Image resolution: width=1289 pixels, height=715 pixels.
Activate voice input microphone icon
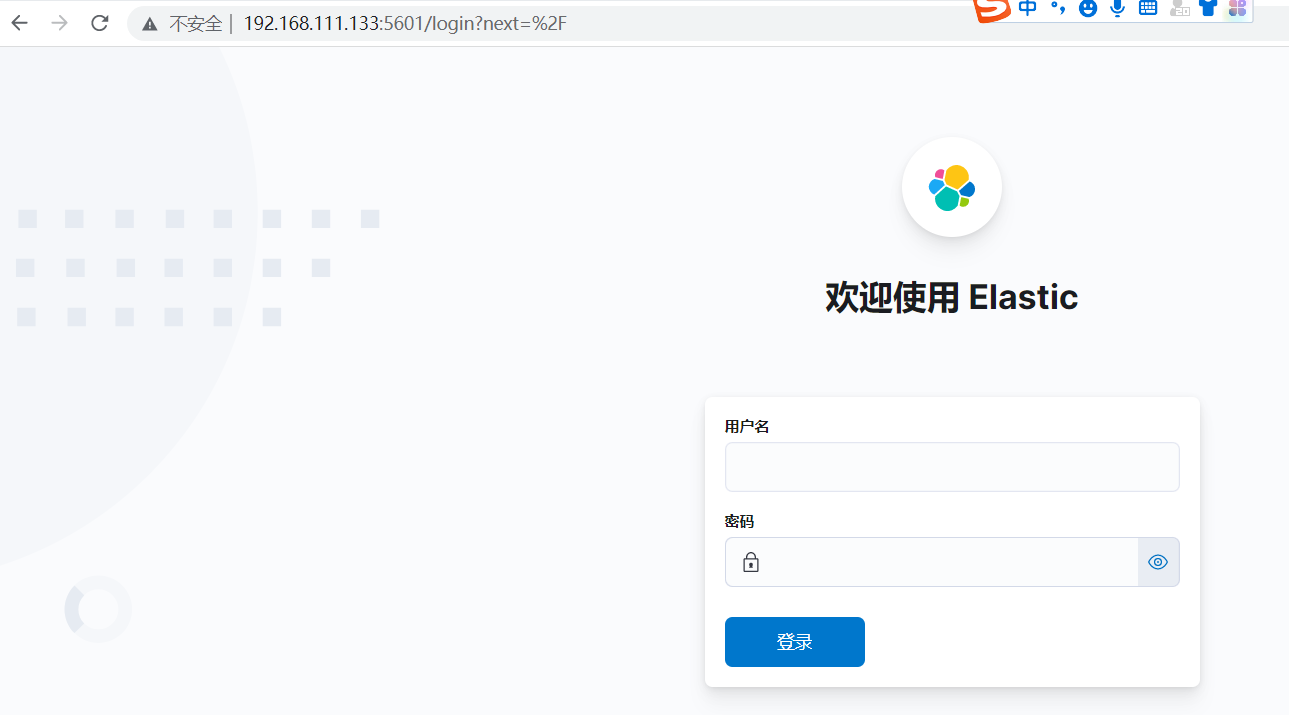[x=1117, y=9]
